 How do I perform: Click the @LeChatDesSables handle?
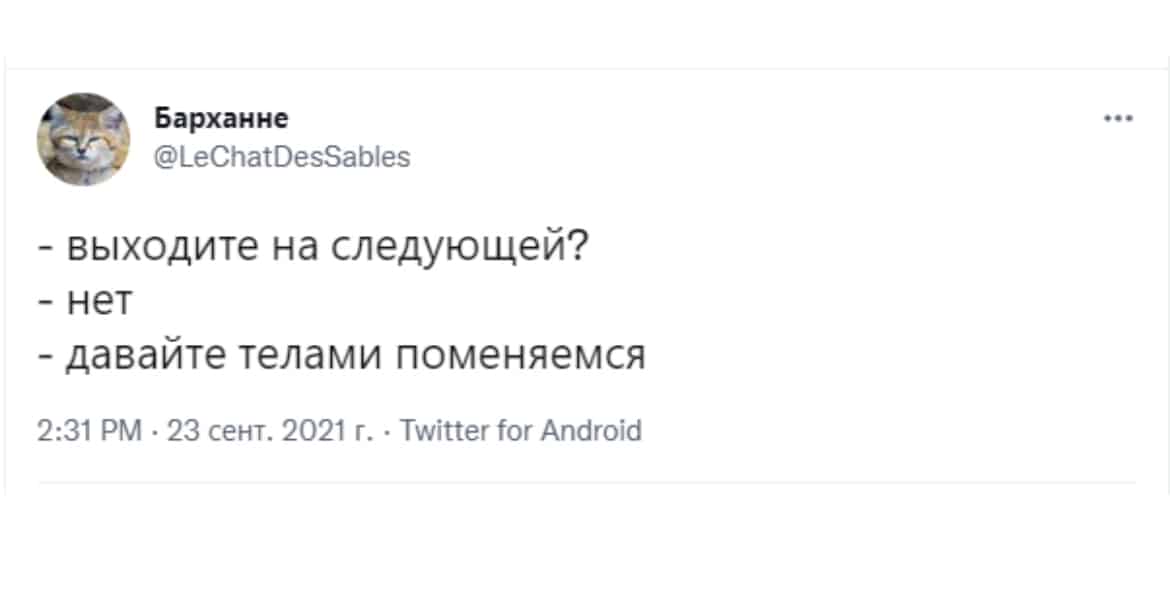pyautogui.click(x=282, y=157)
